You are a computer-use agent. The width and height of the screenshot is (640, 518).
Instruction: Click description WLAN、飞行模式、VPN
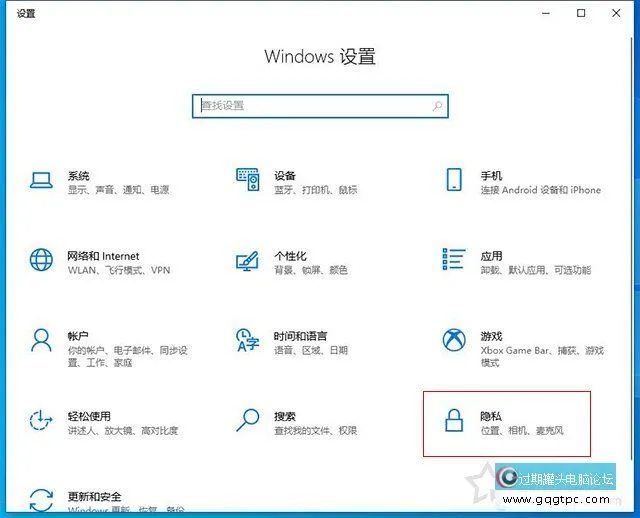119,270
